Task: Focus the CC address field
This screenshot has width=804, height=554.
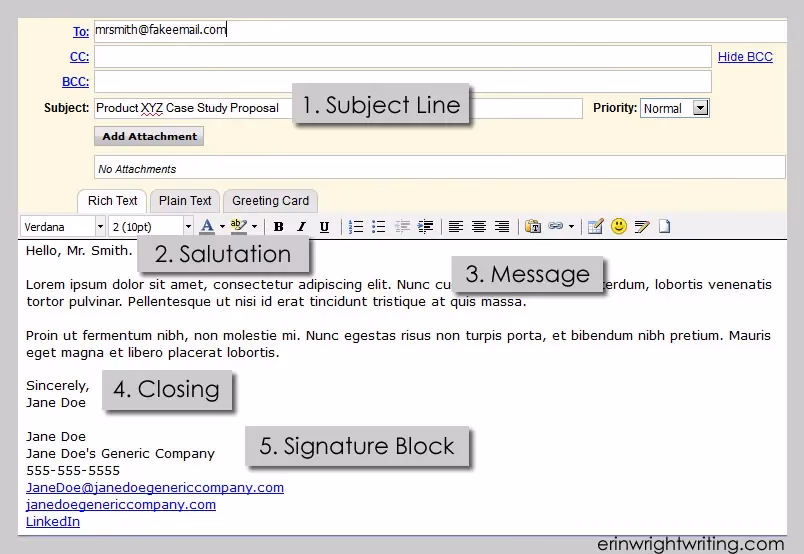Action: click(x=403, y=56)
